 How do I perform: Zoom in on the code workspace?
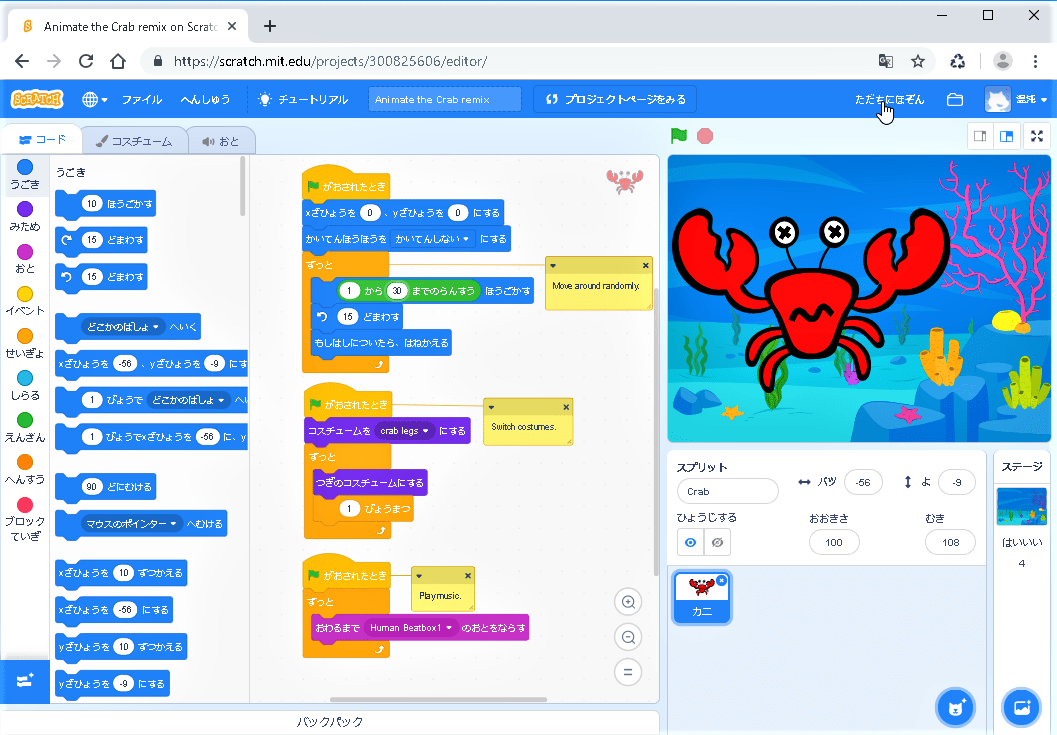(628, 602)
